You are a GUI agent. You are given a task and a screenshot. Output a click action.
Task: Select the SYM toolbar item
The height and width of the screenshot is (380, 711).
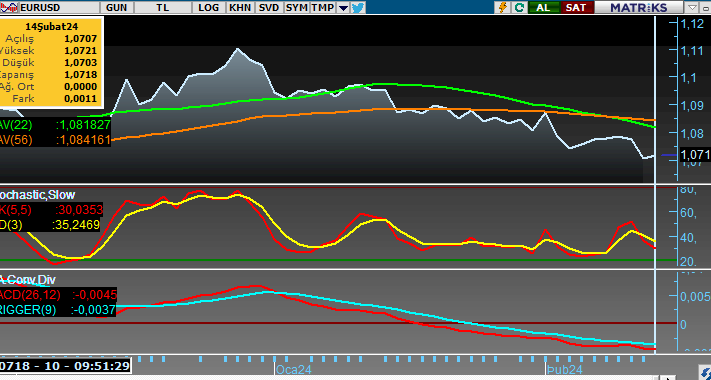(x=297, y=7)
